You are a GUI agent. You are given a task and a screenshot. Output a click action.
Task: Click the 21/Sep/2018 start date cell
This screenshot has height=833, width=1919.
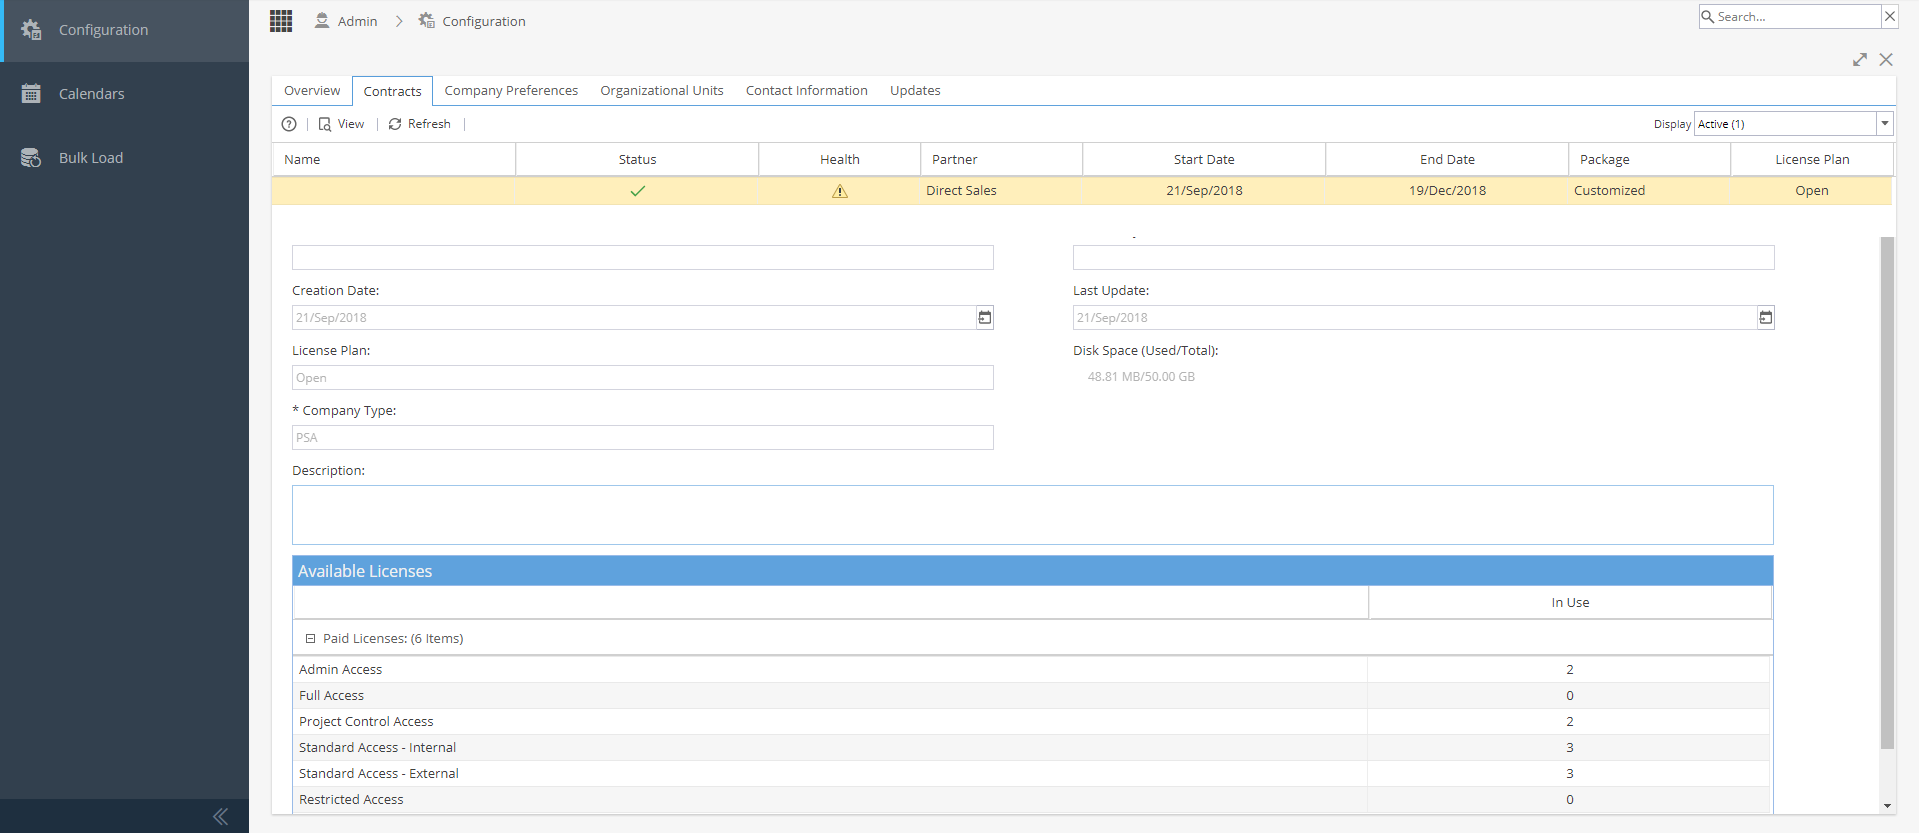(x=1204, y=191)
